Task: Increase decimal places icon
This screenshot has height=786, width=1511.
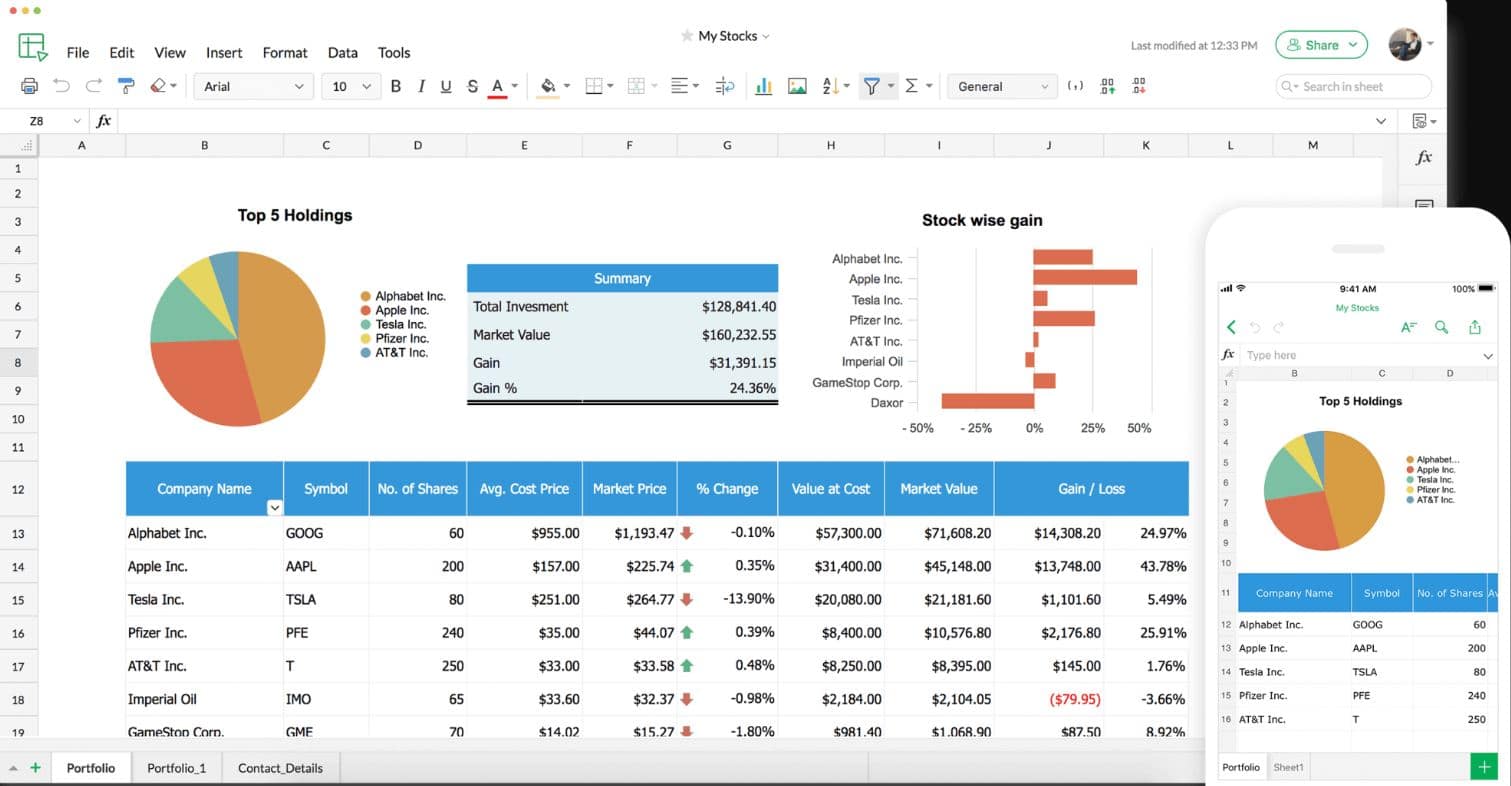Action: click(1107, 86)
